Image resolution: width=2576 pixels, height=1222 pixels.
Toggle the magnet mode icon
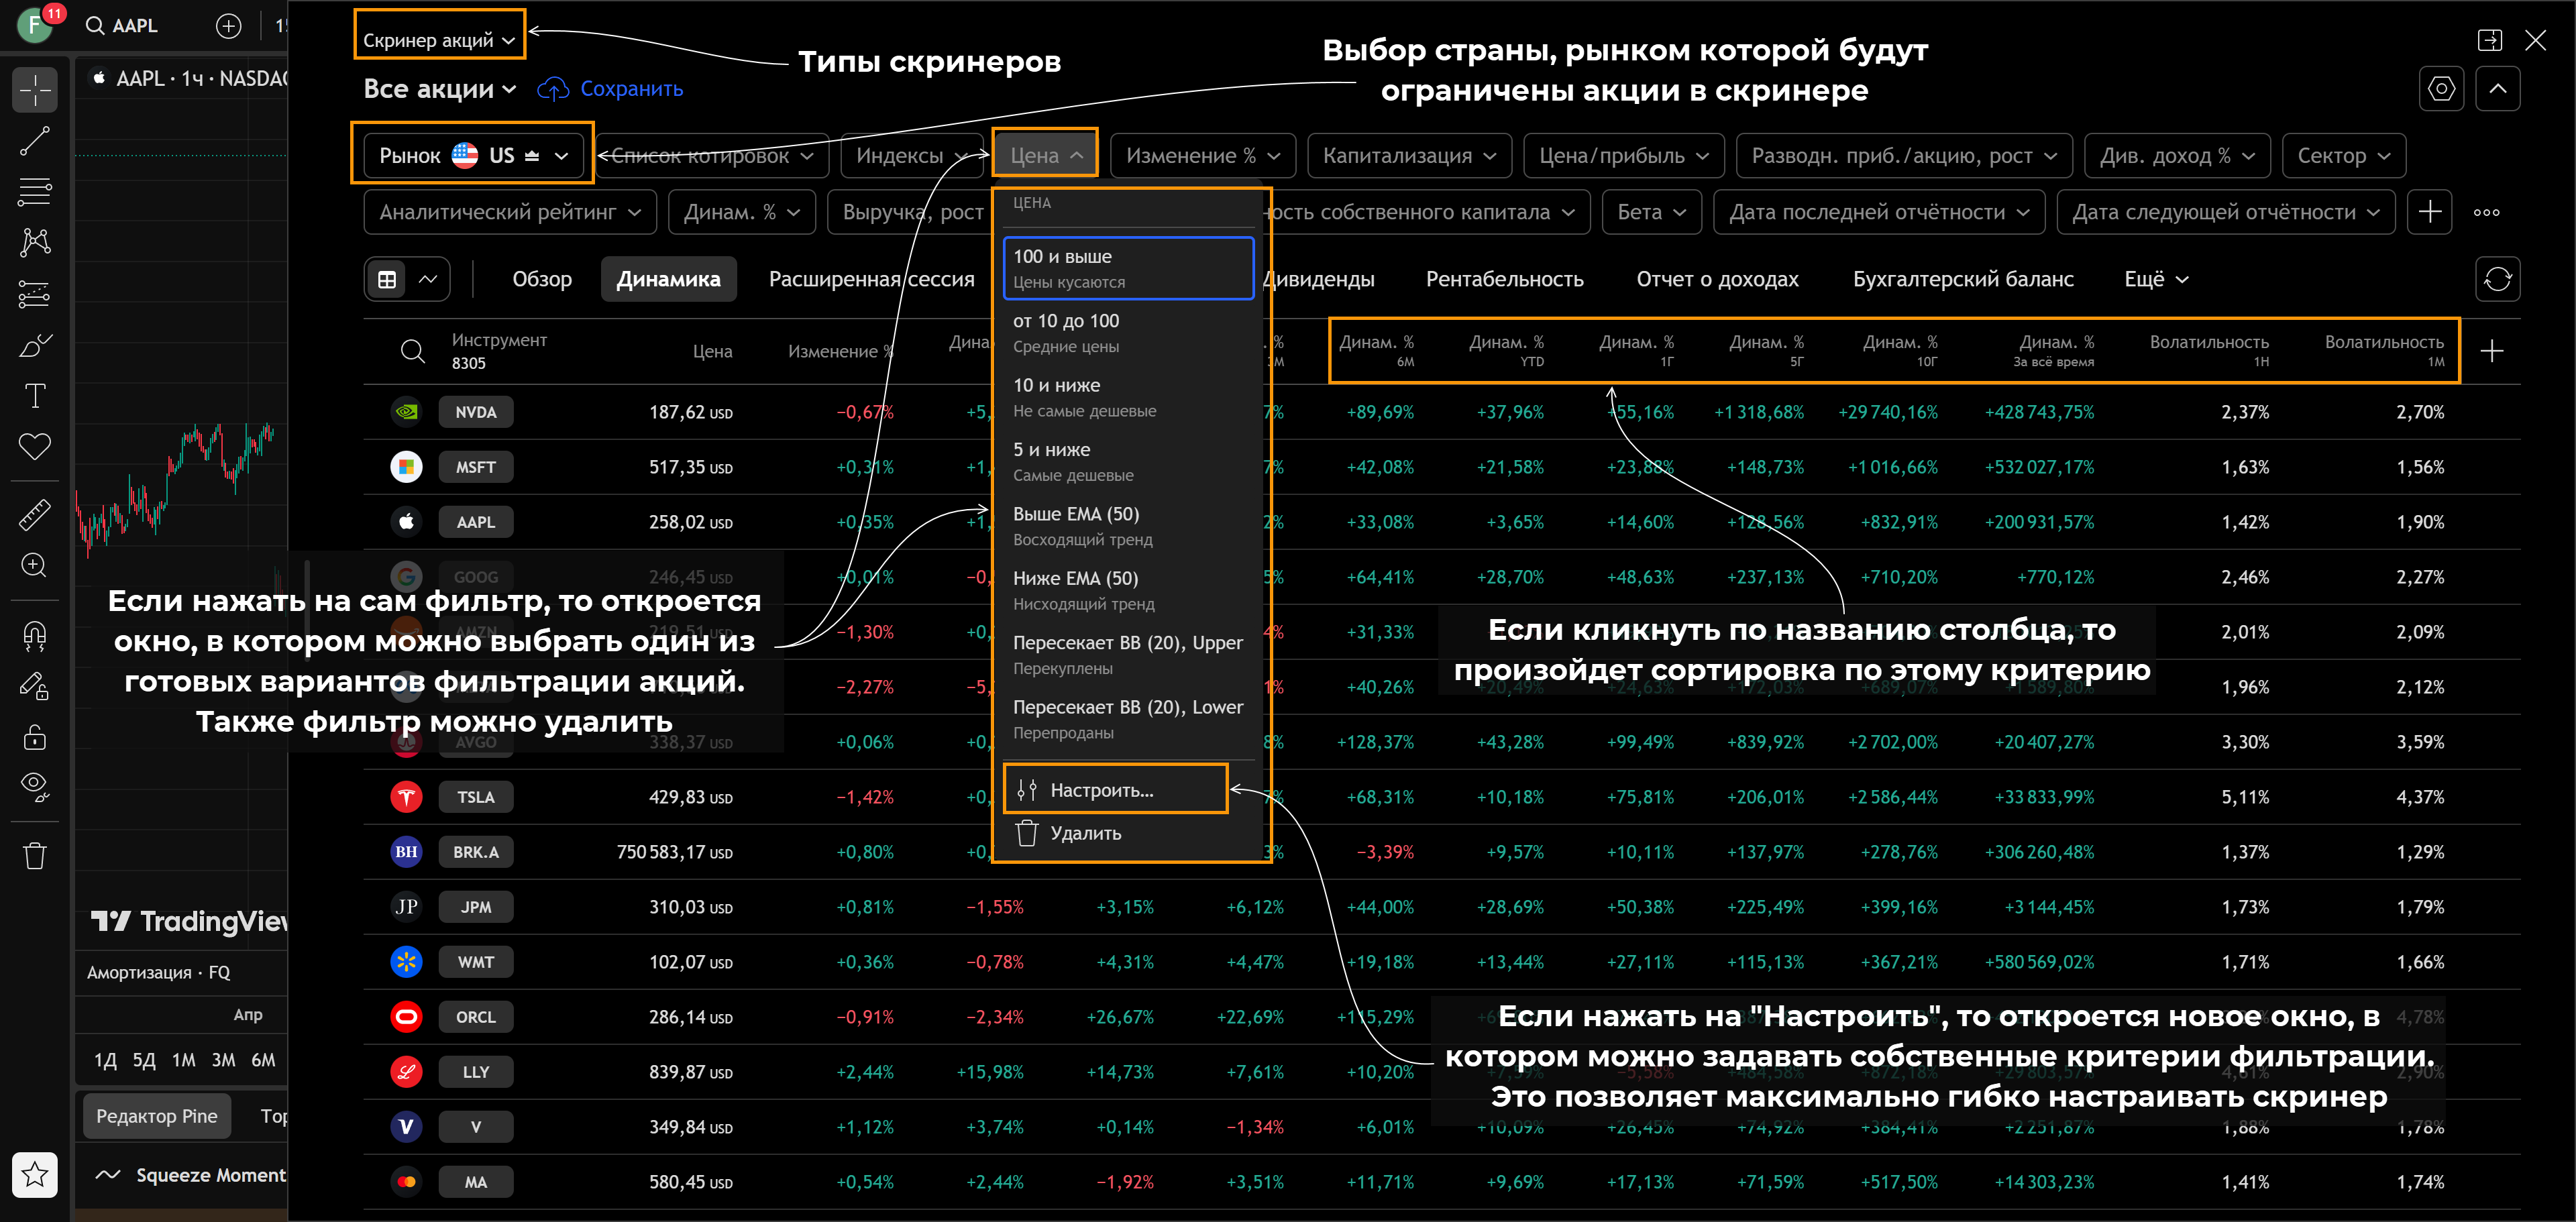point(35,635)
